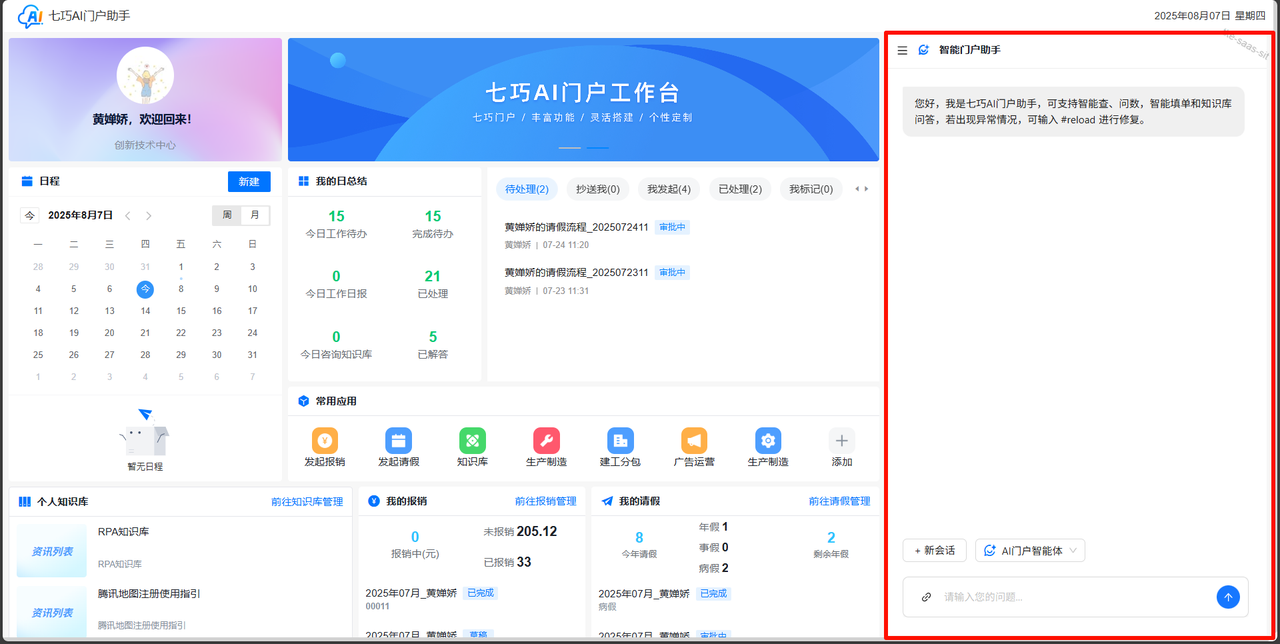Image resolution: width=1280 pixels, height=644 pixels.
Task: Open the 发起请假 app icon
Action: [x=398, y=441]
